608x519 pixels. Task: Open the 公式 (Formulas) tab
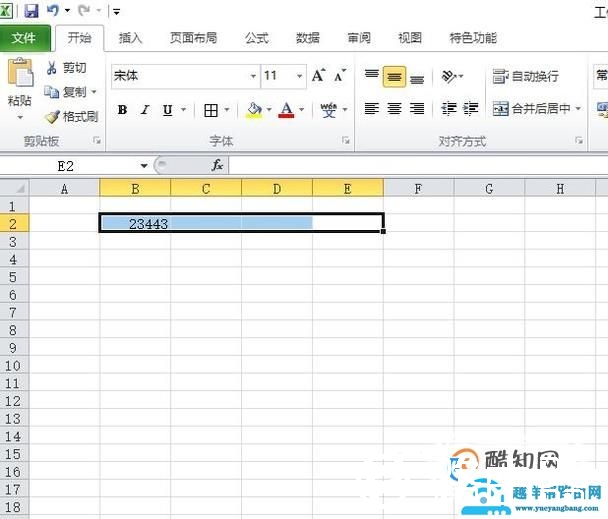pos(257,38)
